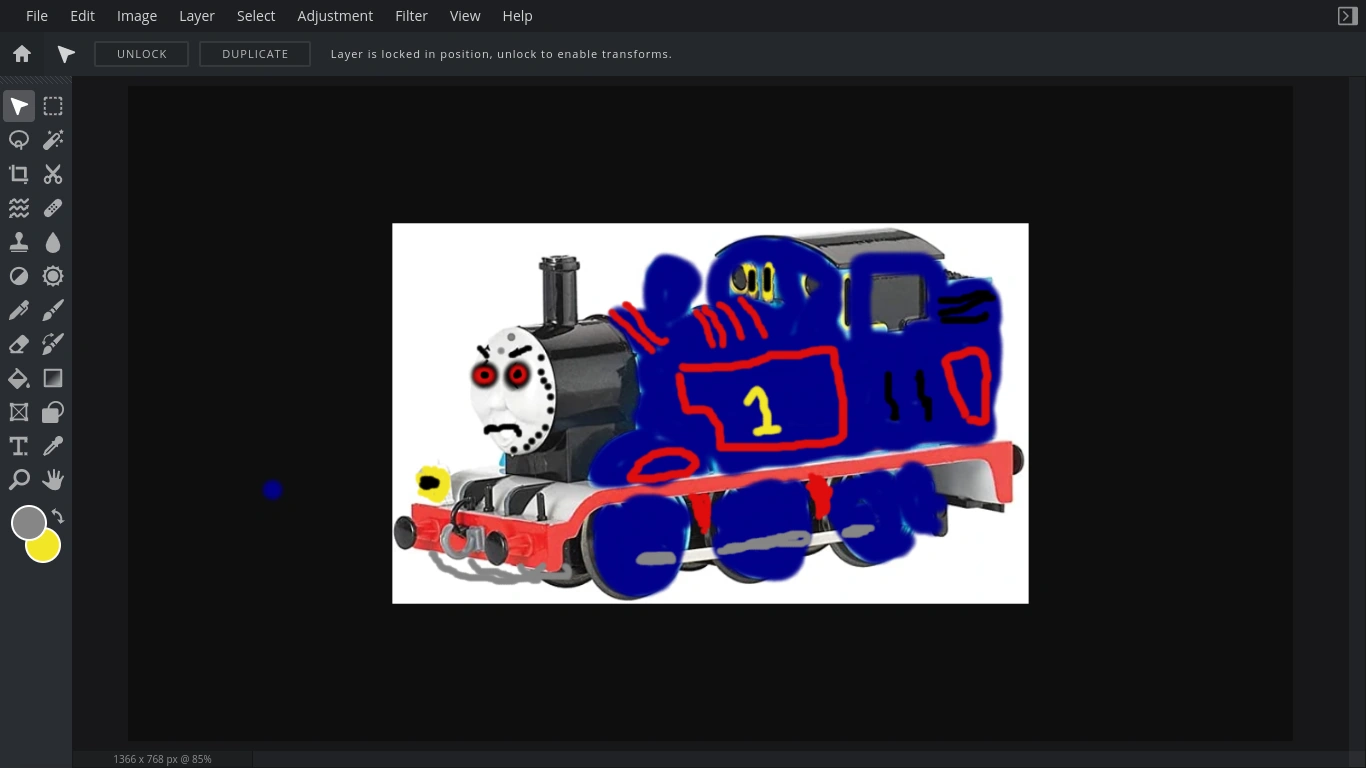
Task: Open the Layer menu
Action: 197,16
